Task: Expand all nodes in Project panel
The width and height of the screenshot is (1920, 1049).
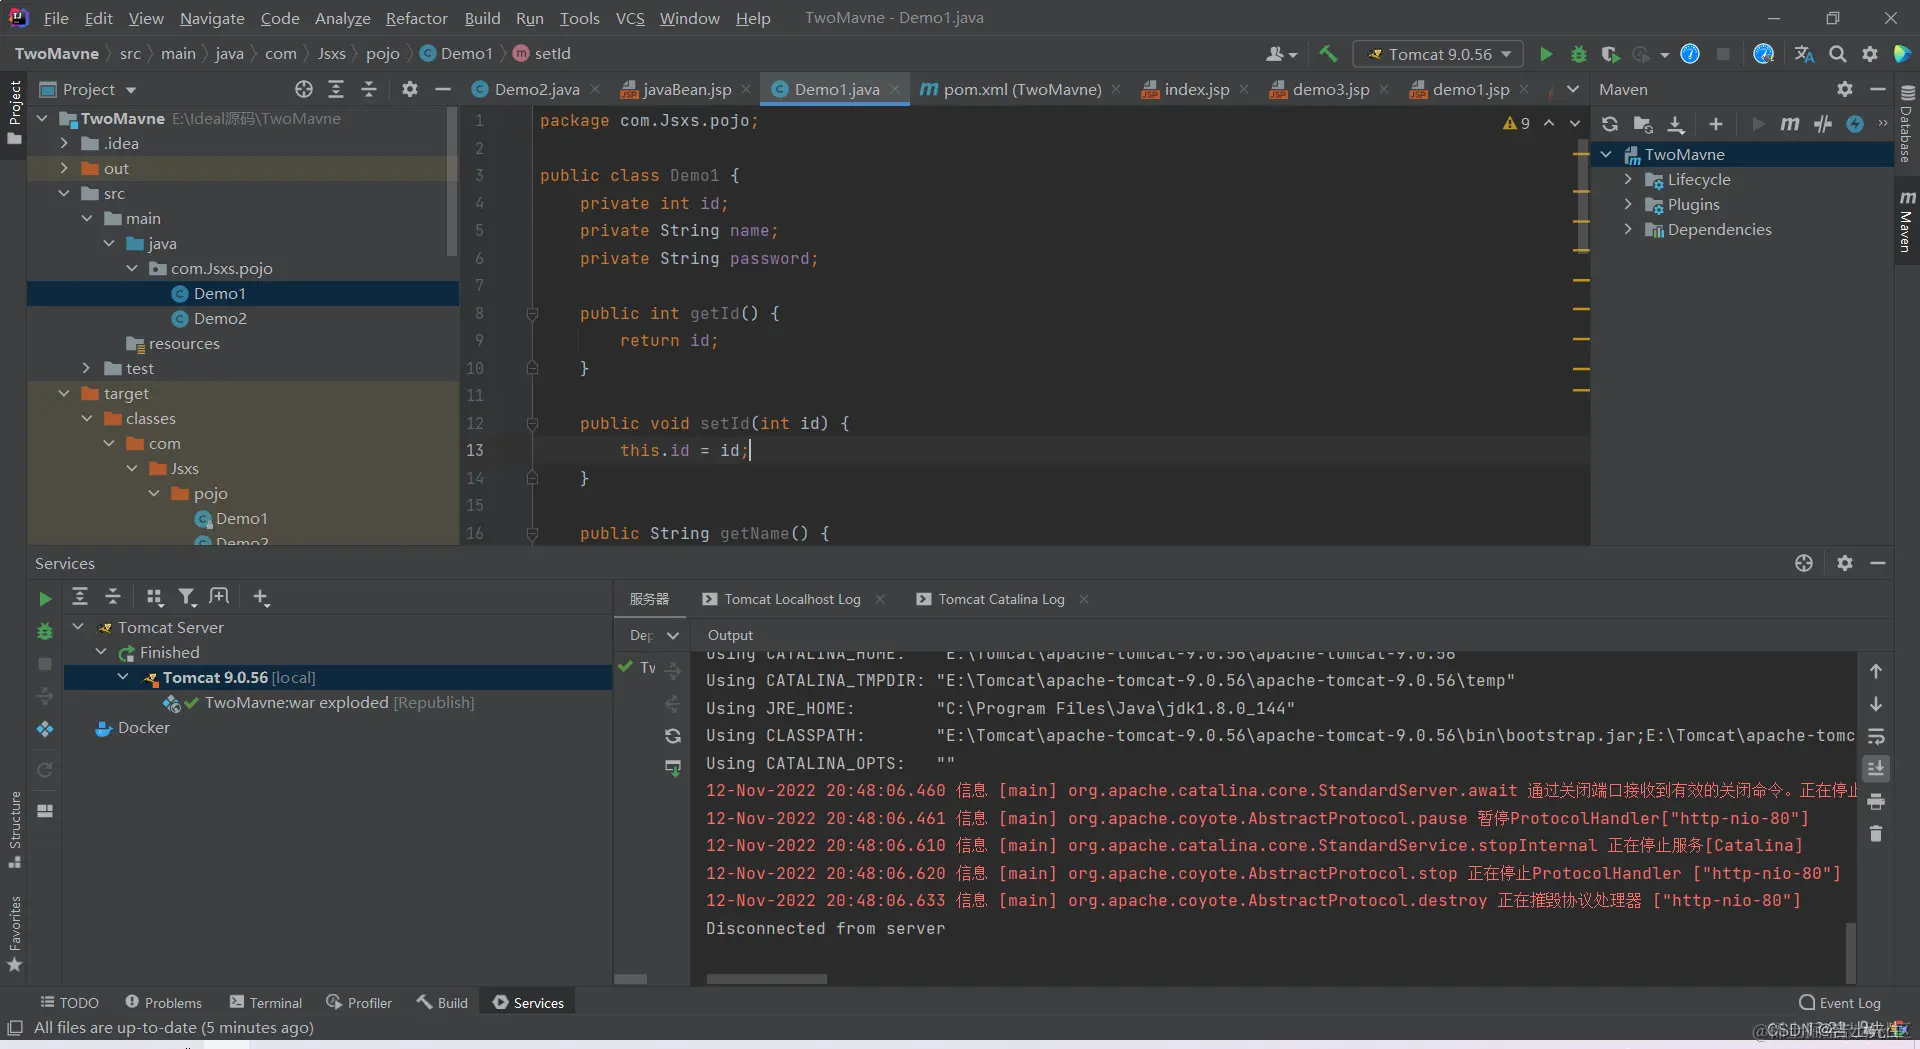Action: click(336, 89)
